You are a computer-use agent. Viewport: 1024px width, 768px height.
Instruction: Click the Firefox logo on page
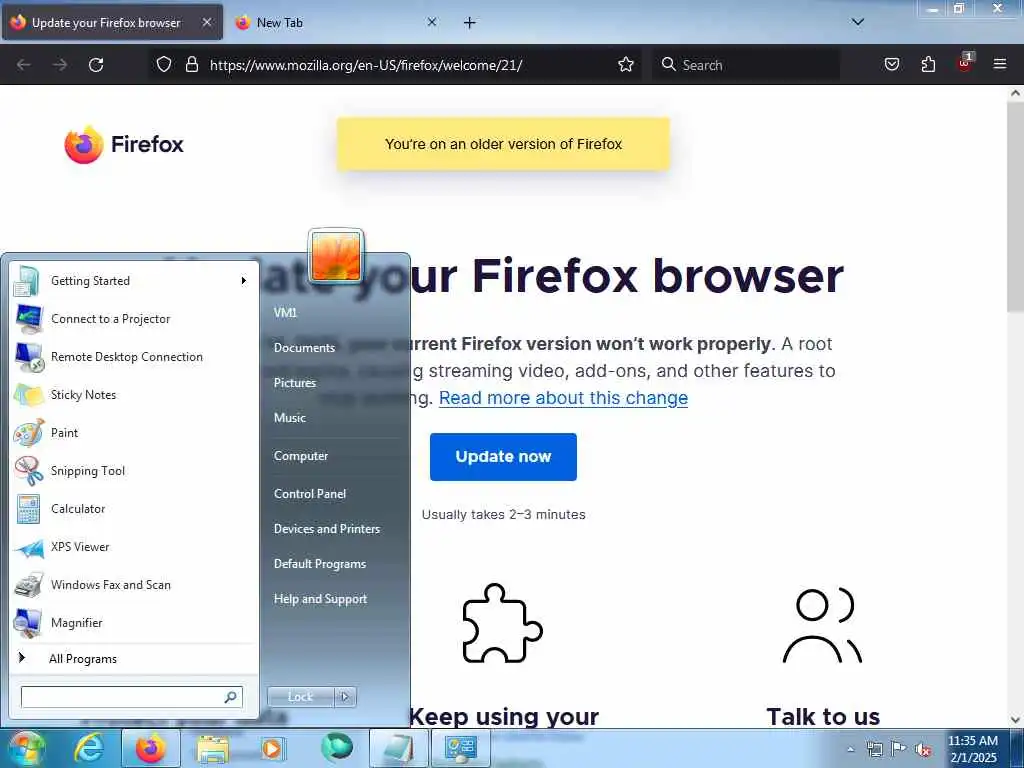[x=123, y=144]
